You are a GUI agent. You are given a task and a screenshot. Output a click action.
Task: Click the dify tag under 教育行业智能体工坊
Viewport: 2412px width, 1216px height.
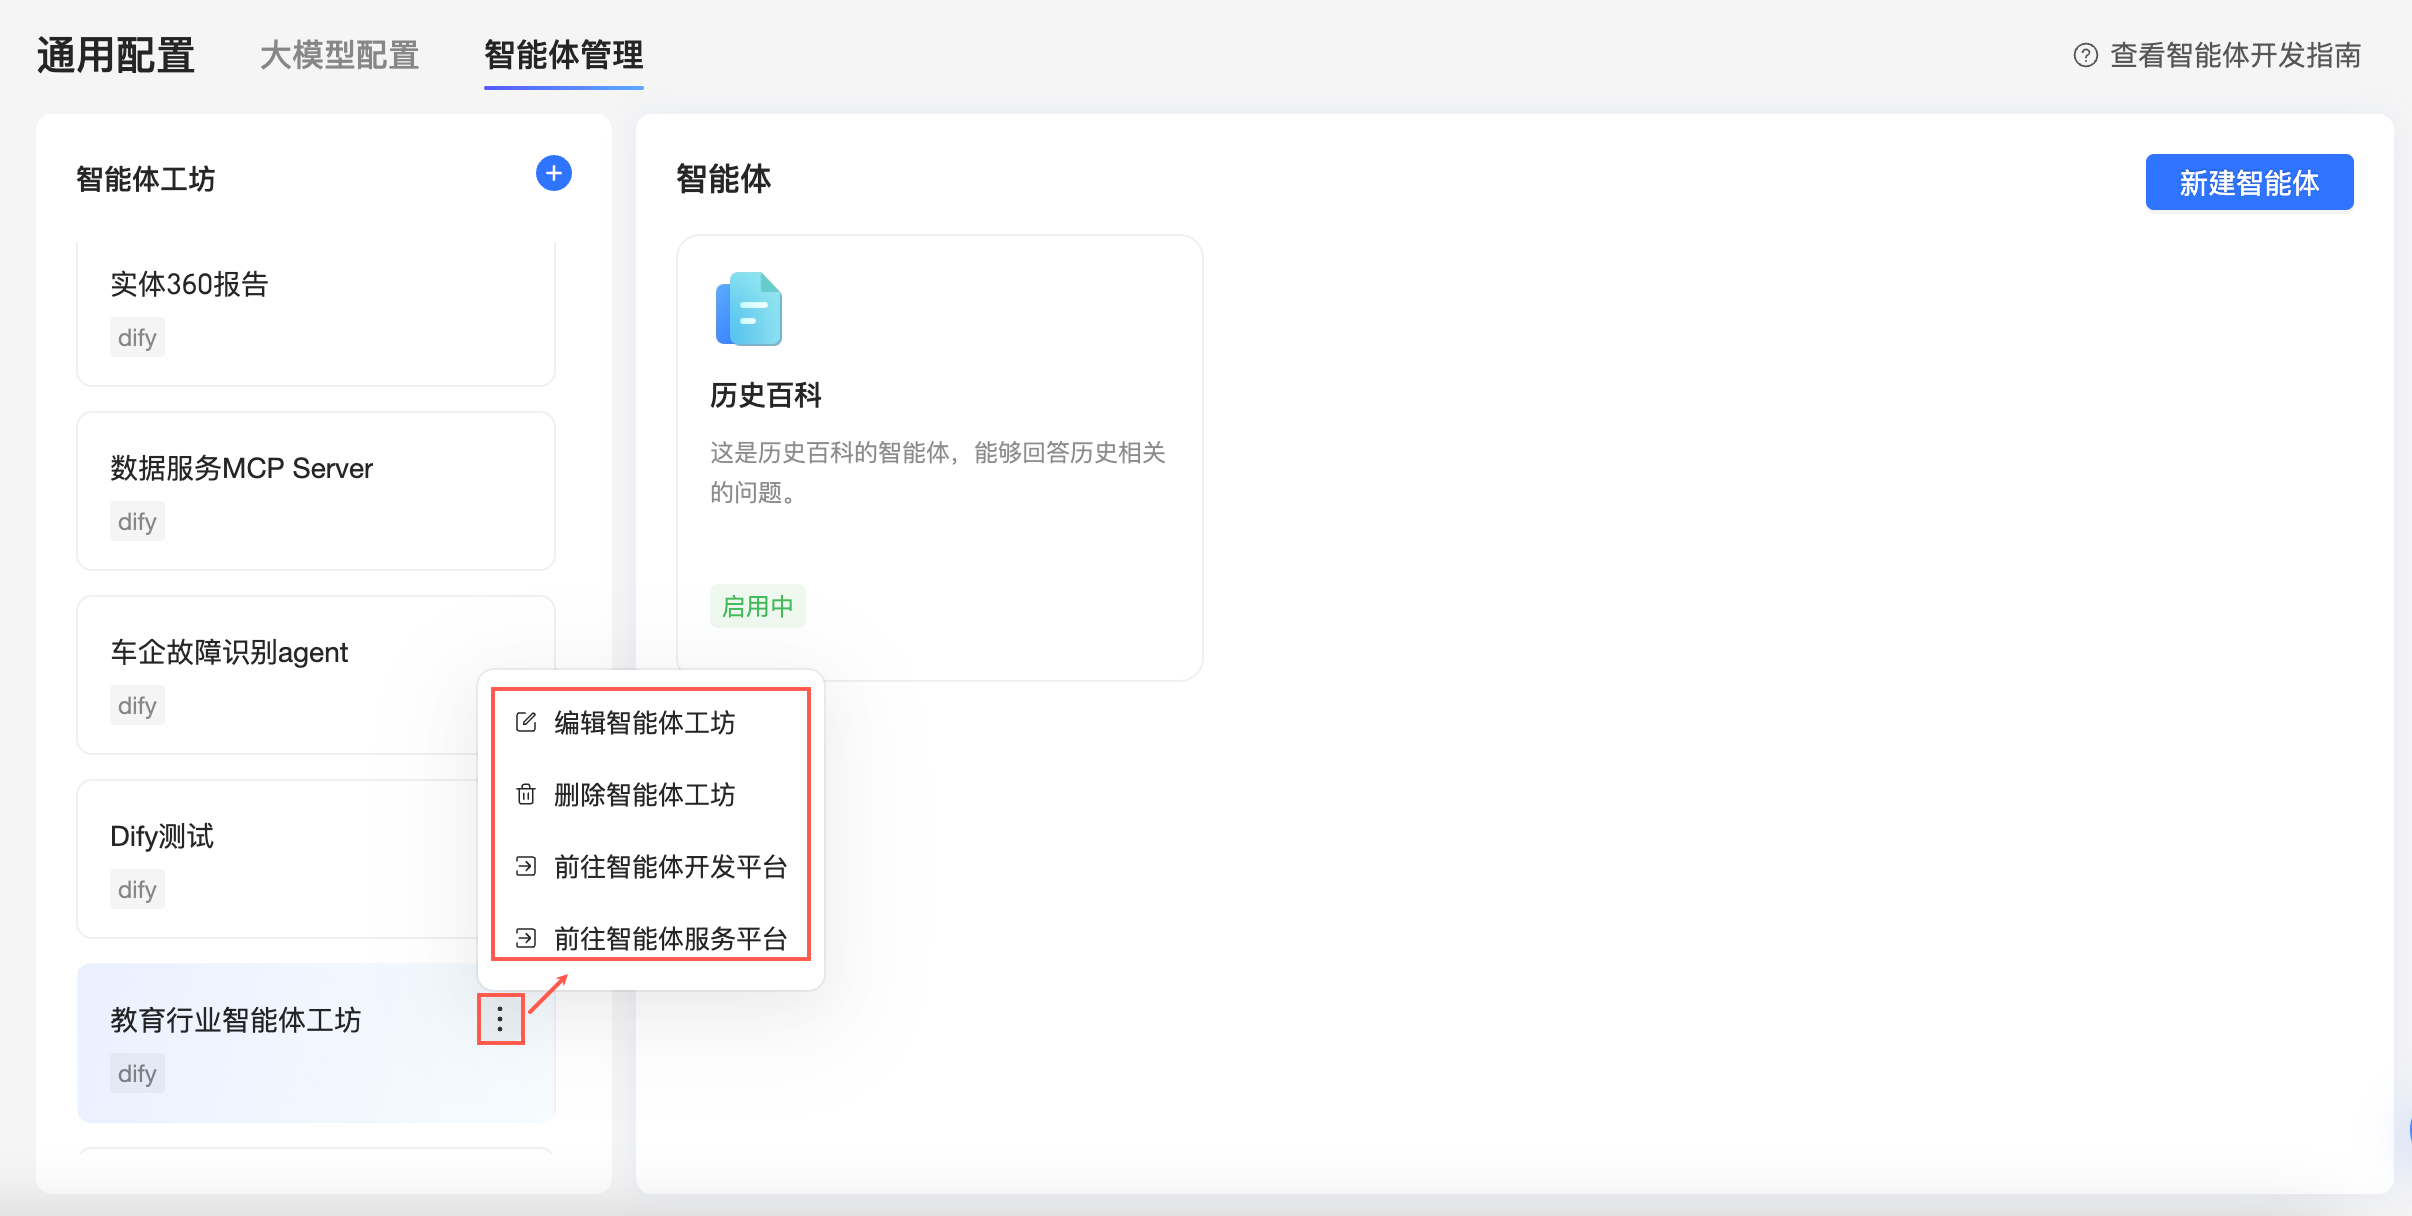pyautogui.click(x=137, y=1074)
